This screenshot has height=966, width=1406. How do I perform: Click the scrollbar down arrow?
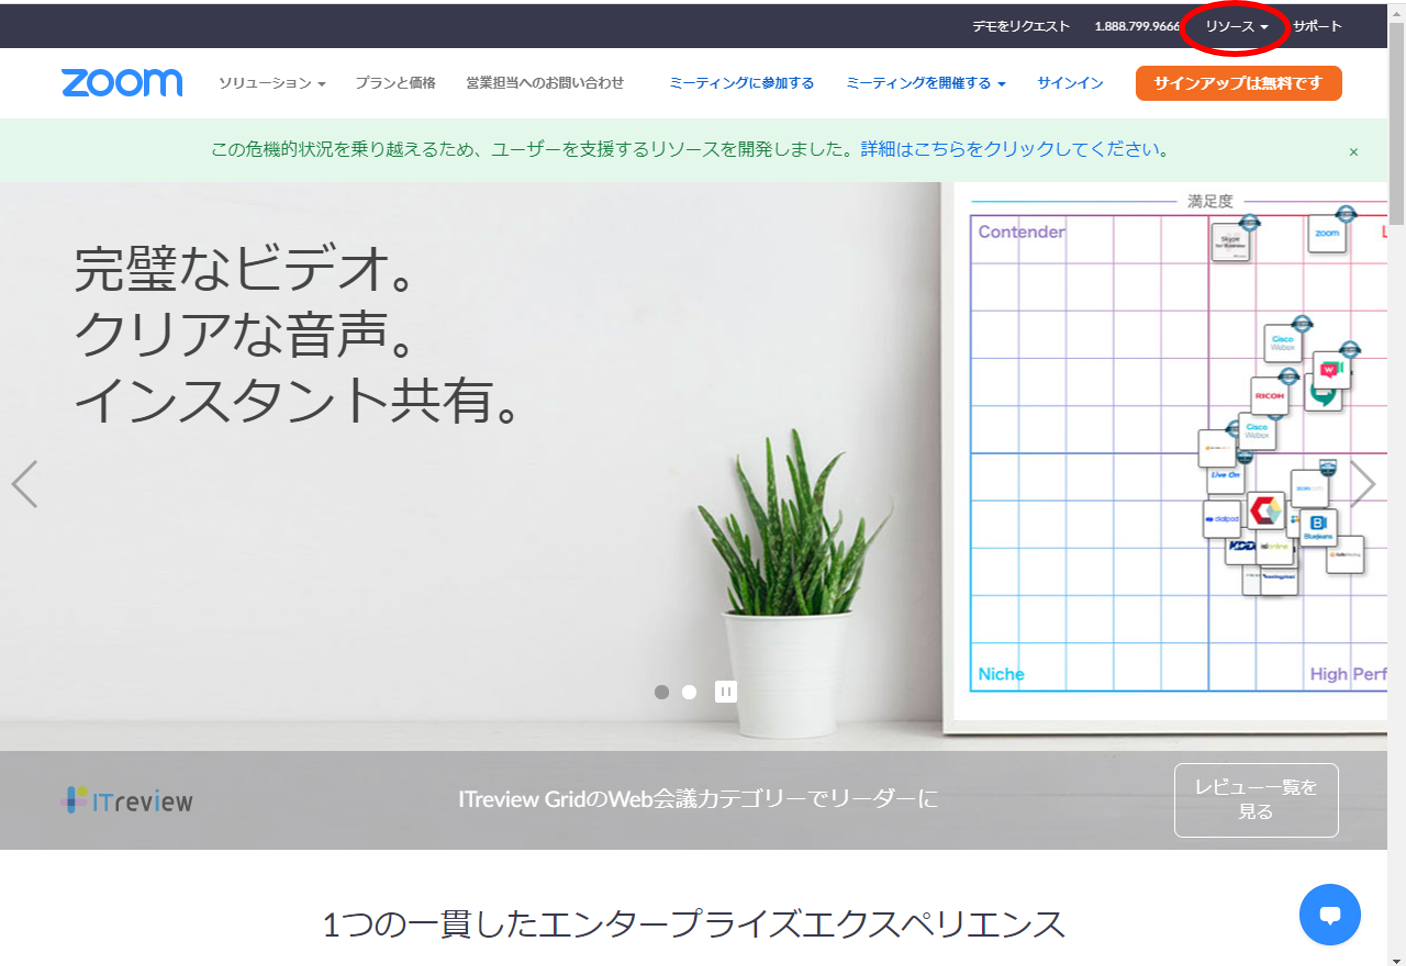tap(1397, 959)
